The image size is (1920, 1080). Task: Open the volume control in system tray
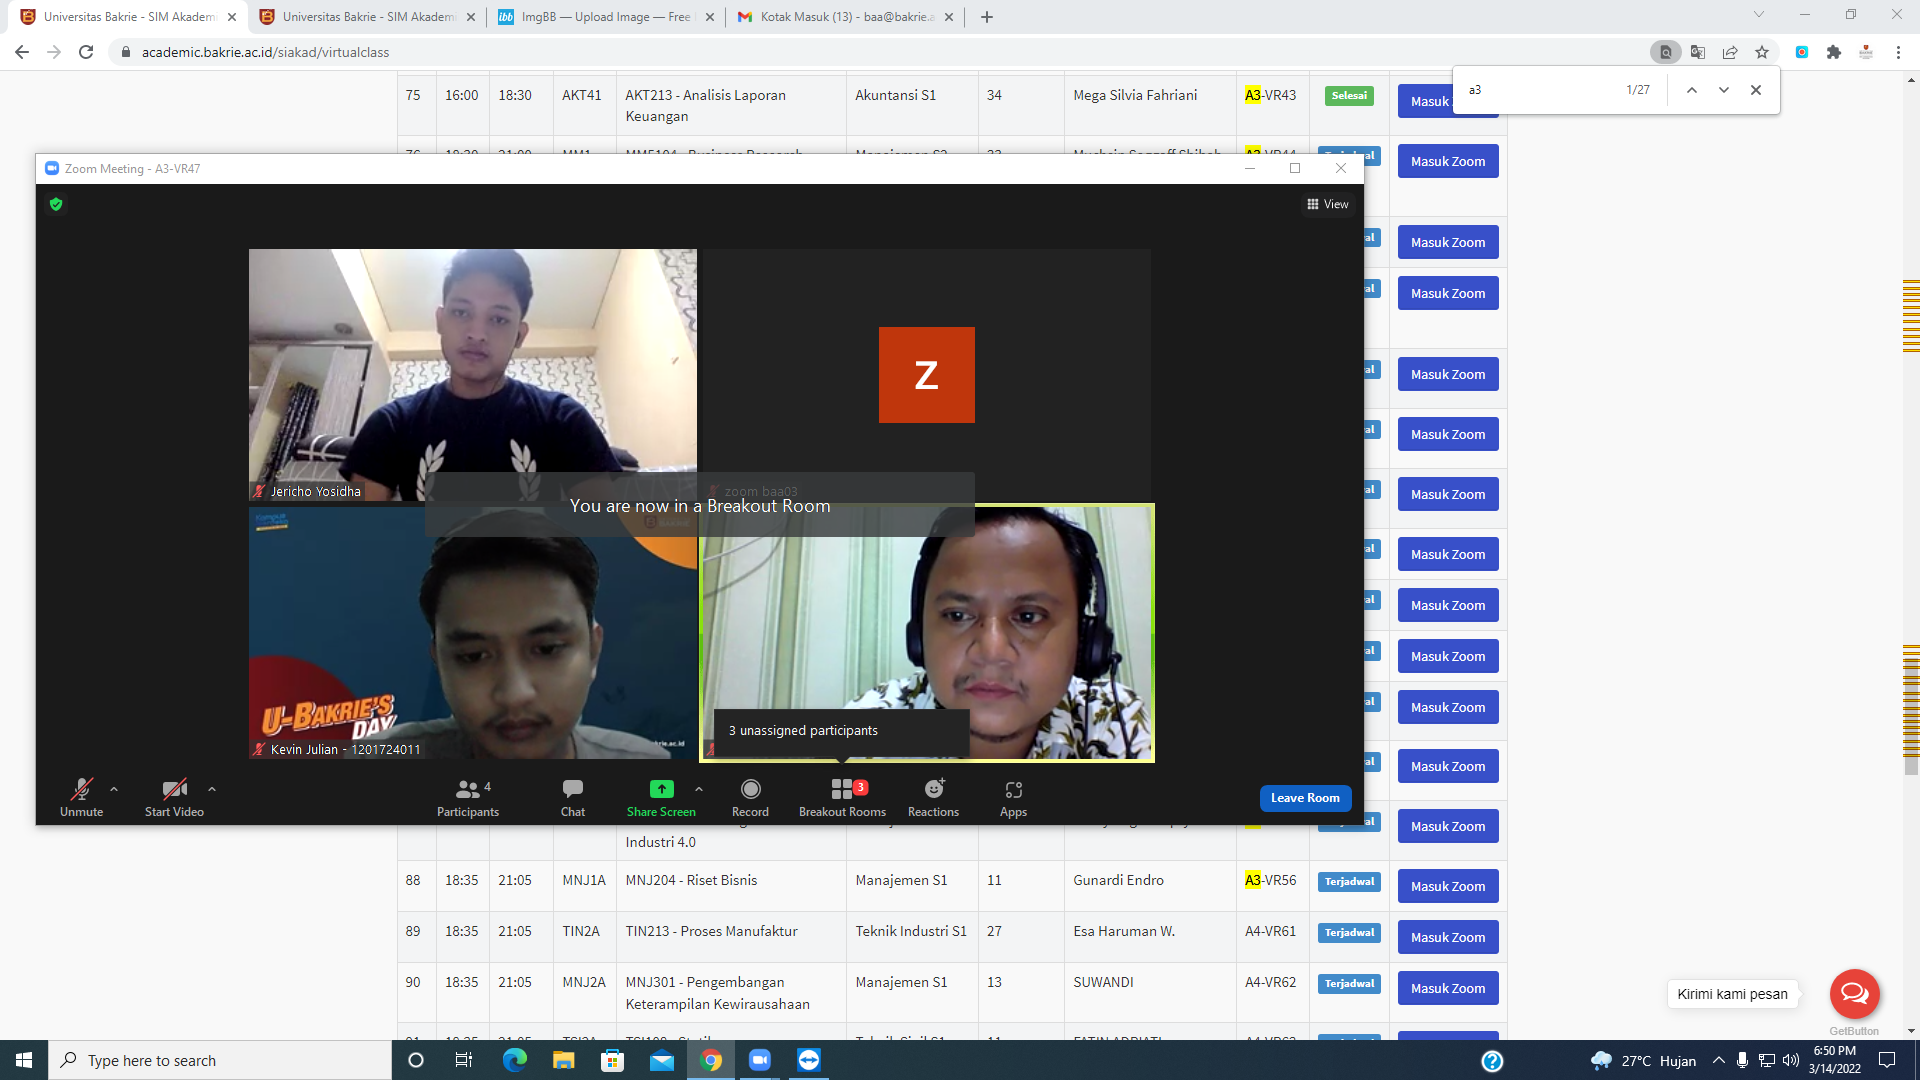(1790, 1060)
